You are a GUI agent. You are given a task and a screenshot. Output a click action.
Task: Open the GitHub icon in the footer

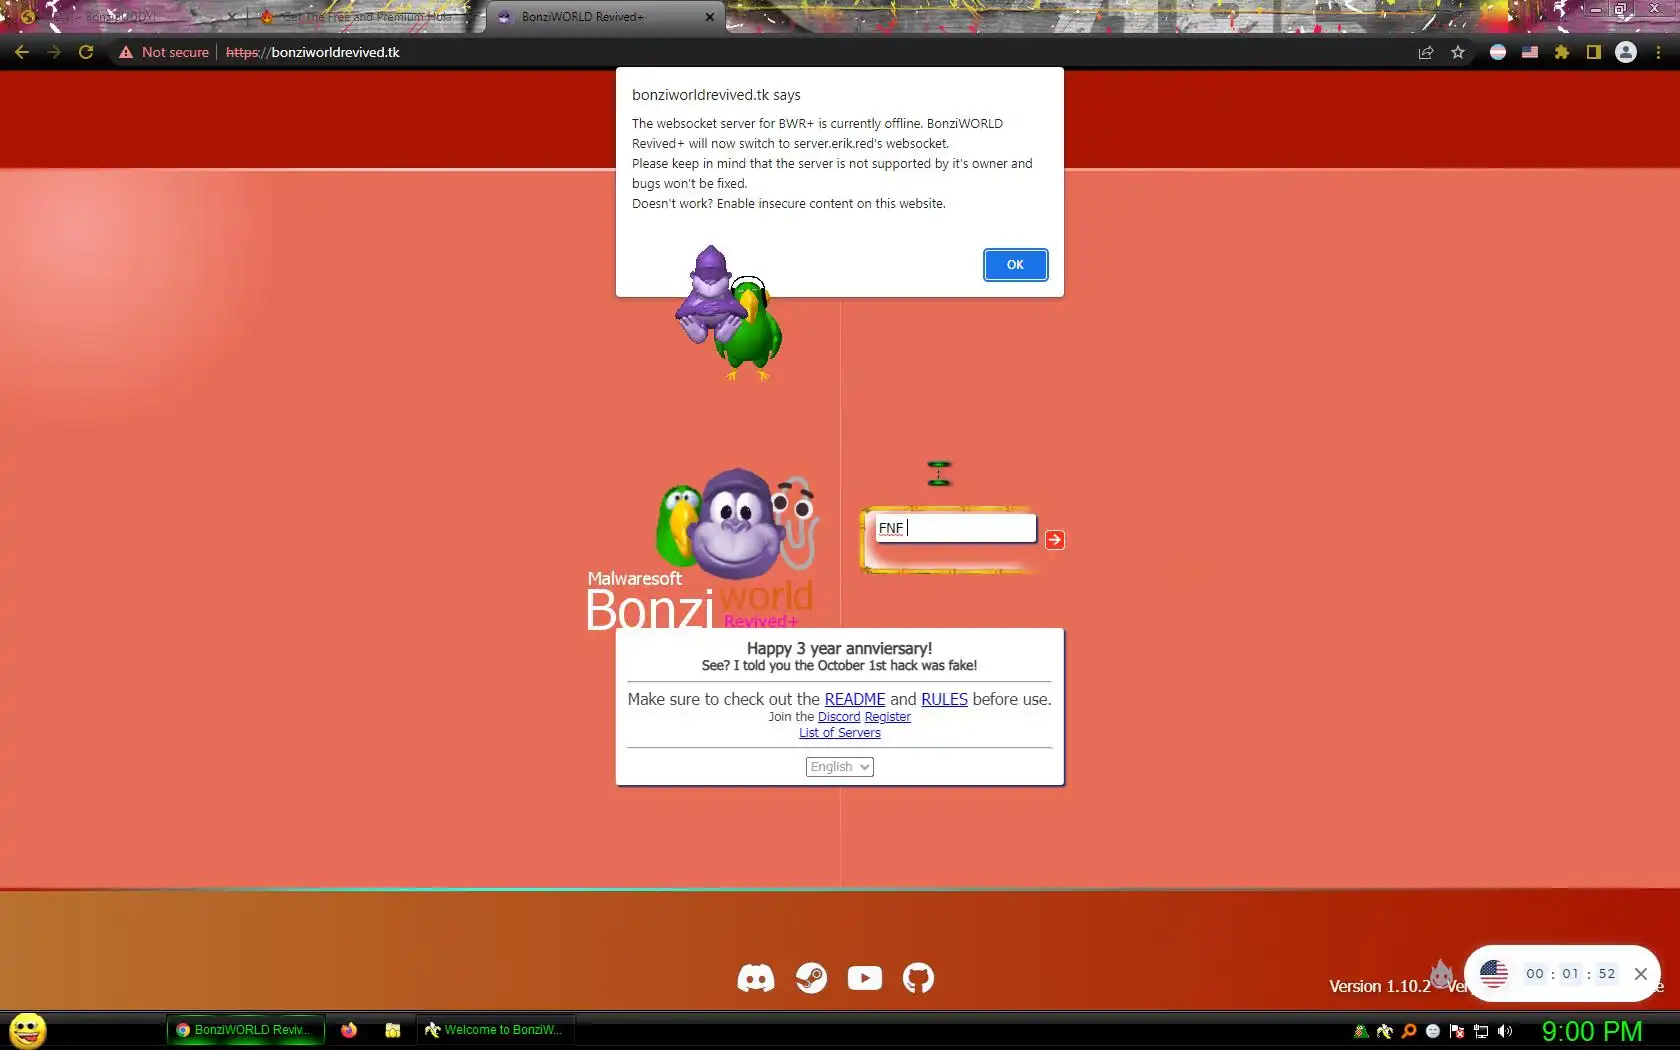coord(918,978)
